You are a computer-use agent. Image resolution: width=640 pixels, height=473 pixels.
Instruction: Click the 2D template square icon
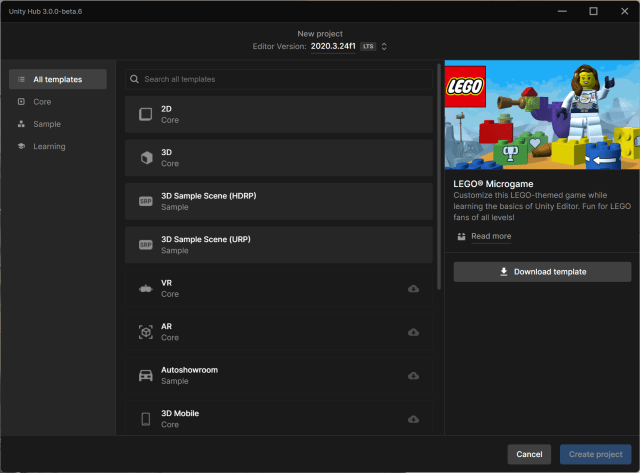tap(146, 114)
